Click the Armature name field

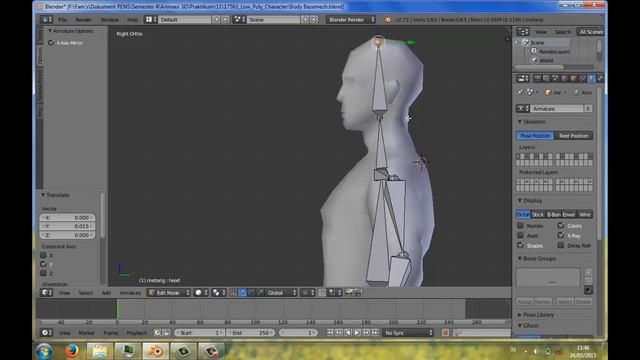coord(558,109)
